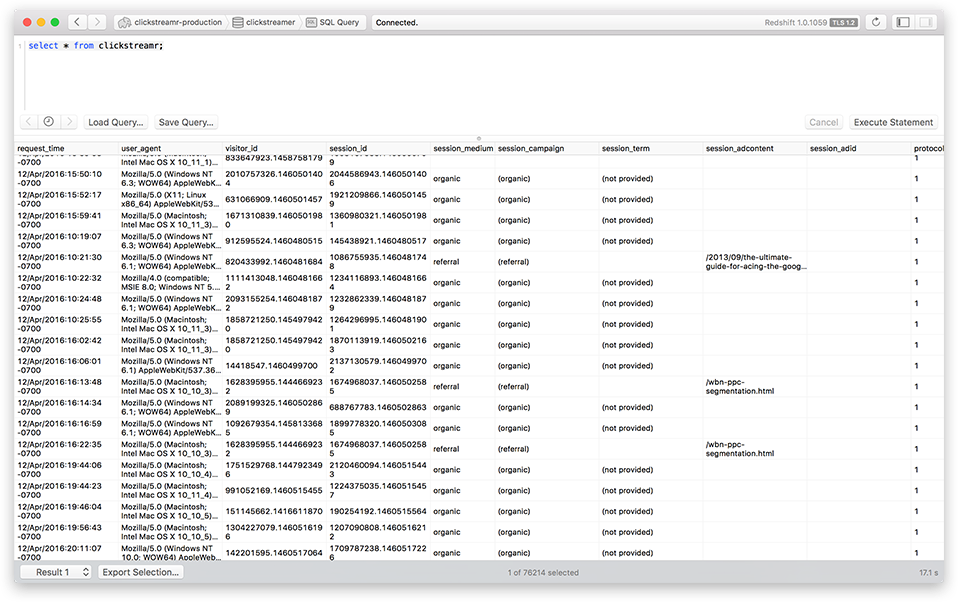
Task: Open the SQL Query breadcrumb
Action: [x=334, y=22]
